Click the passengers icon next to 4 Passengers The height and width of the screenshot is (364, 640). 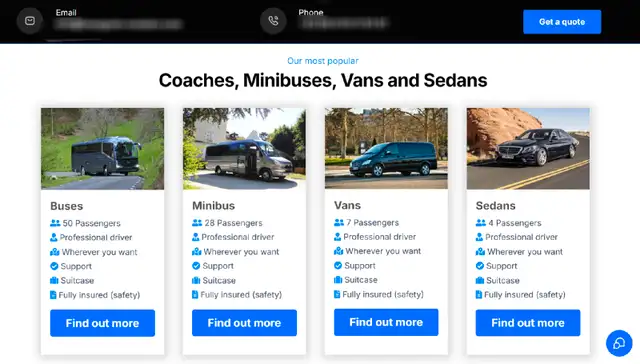coord(481,223)
